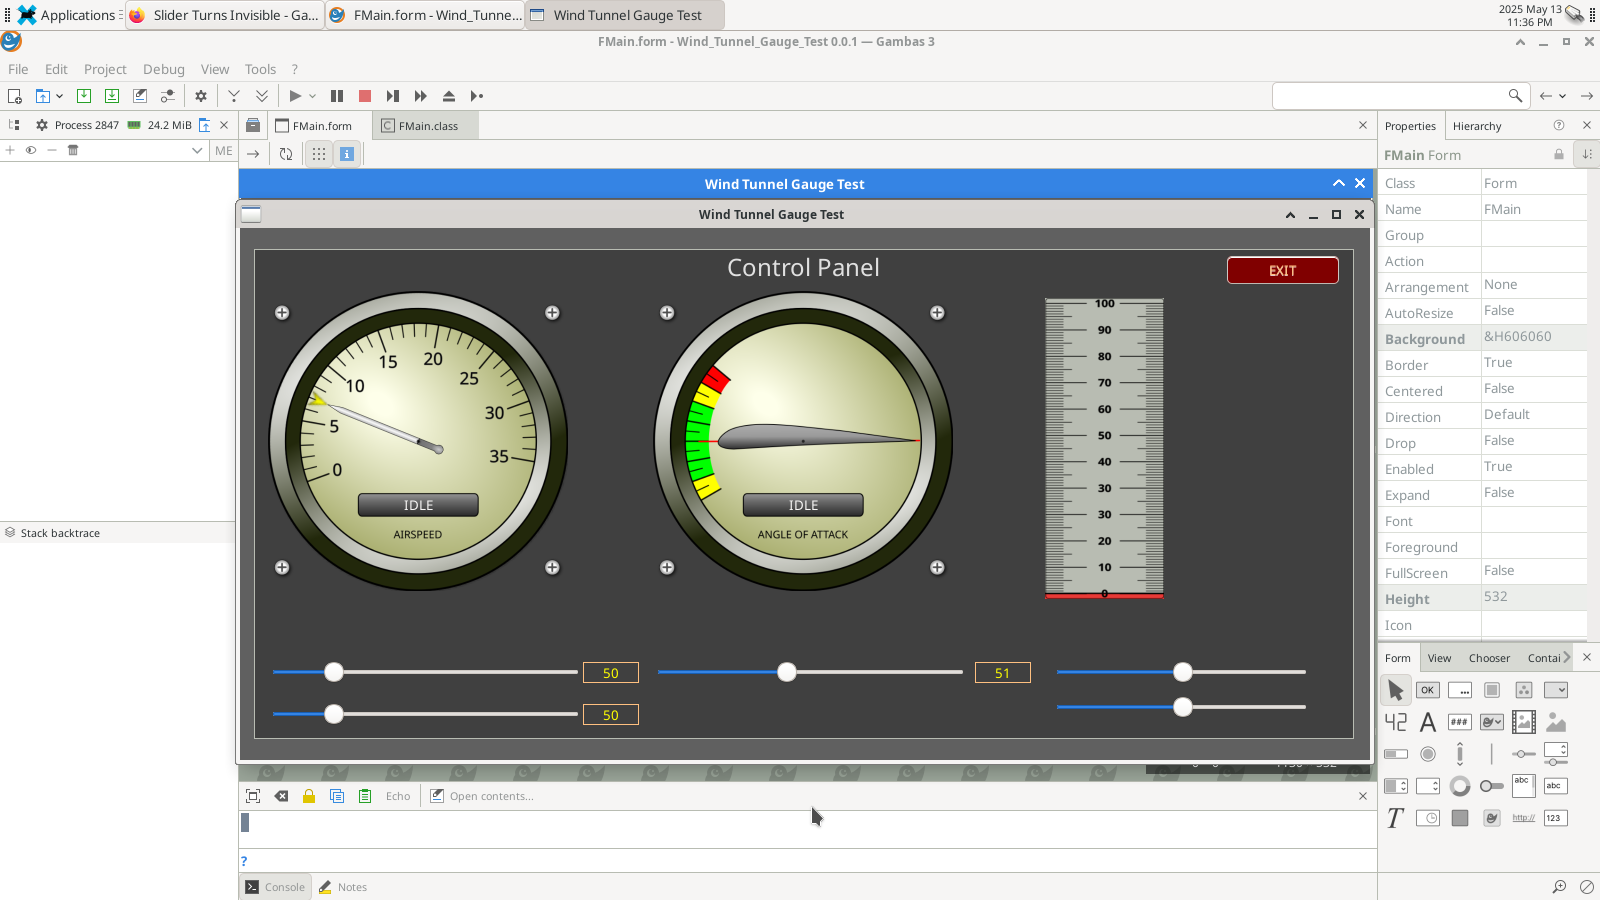Image resolution: width=1600 pixels, height=900 pixels.
Task: Open the Debug menu
Action: [x=163, y=69]
